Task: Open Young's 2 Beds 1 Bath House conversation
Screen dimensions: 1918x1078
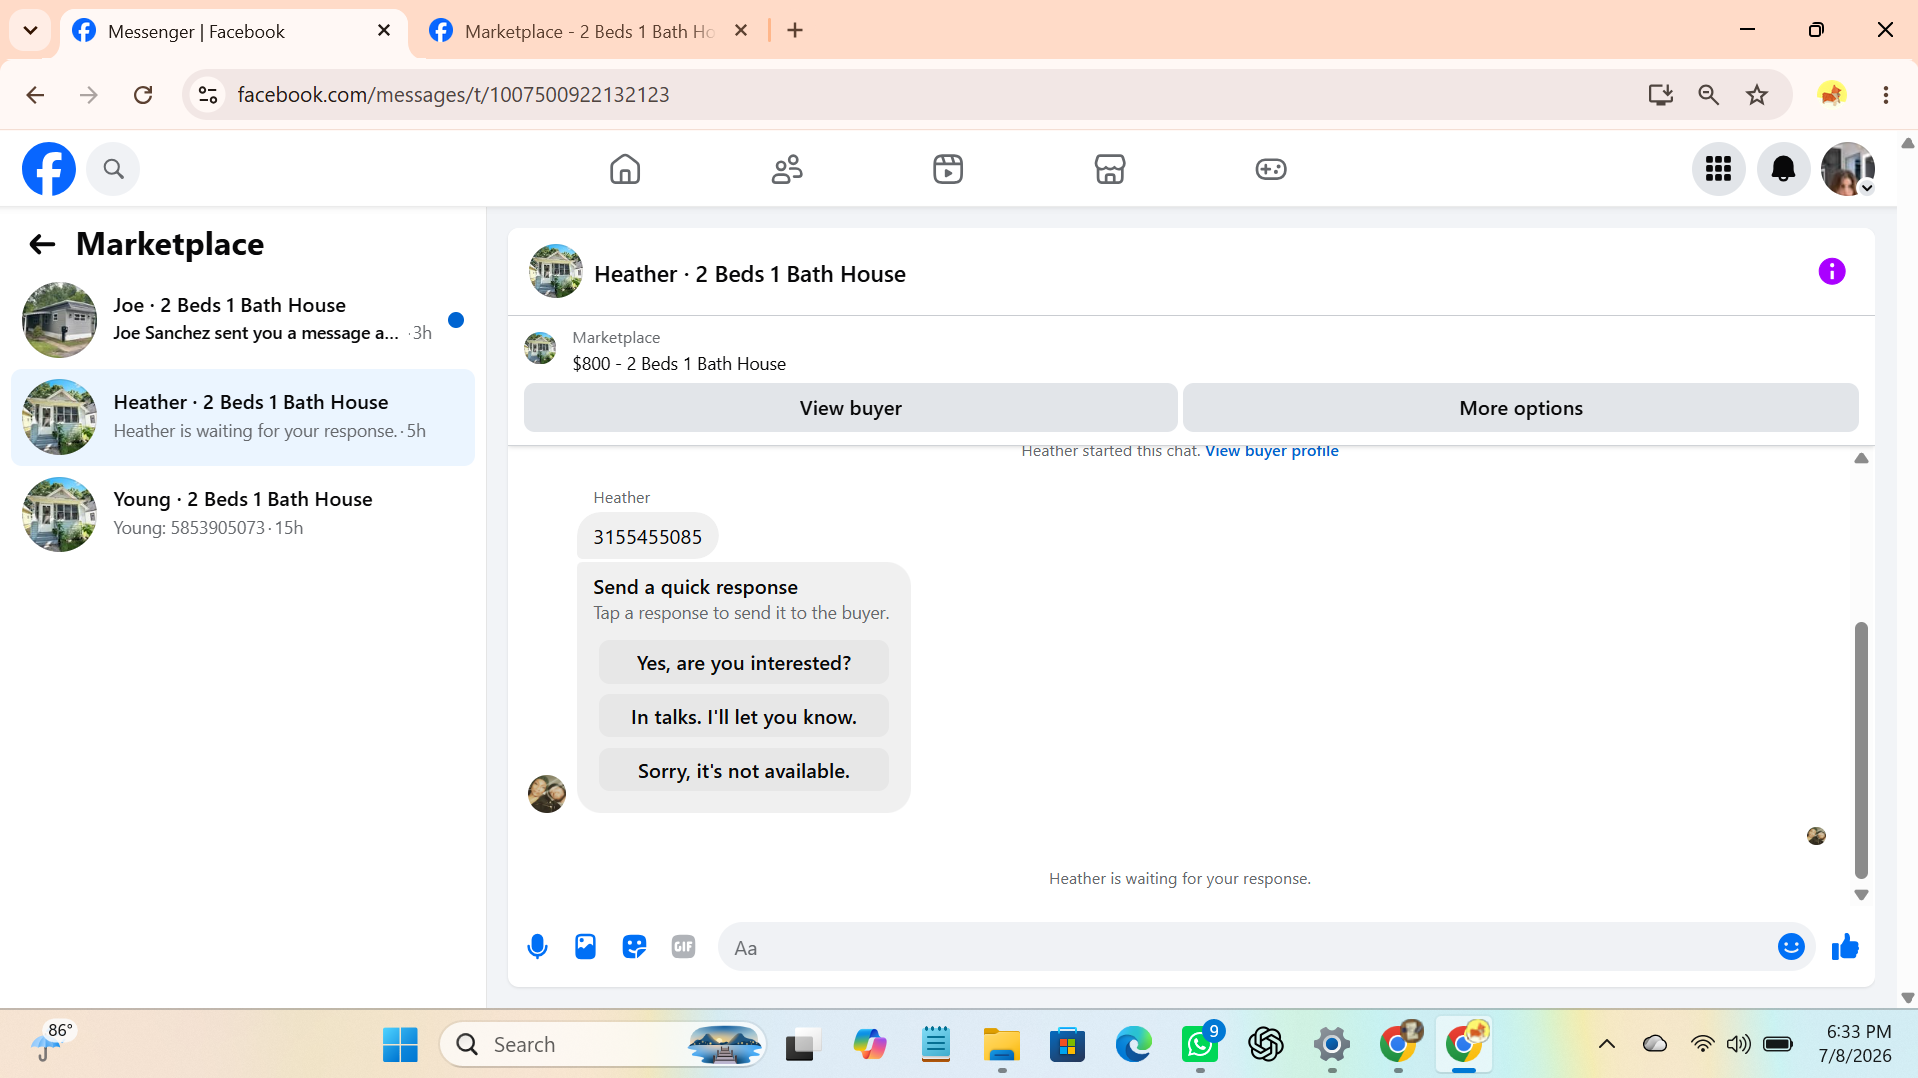Action: point(243,514)
